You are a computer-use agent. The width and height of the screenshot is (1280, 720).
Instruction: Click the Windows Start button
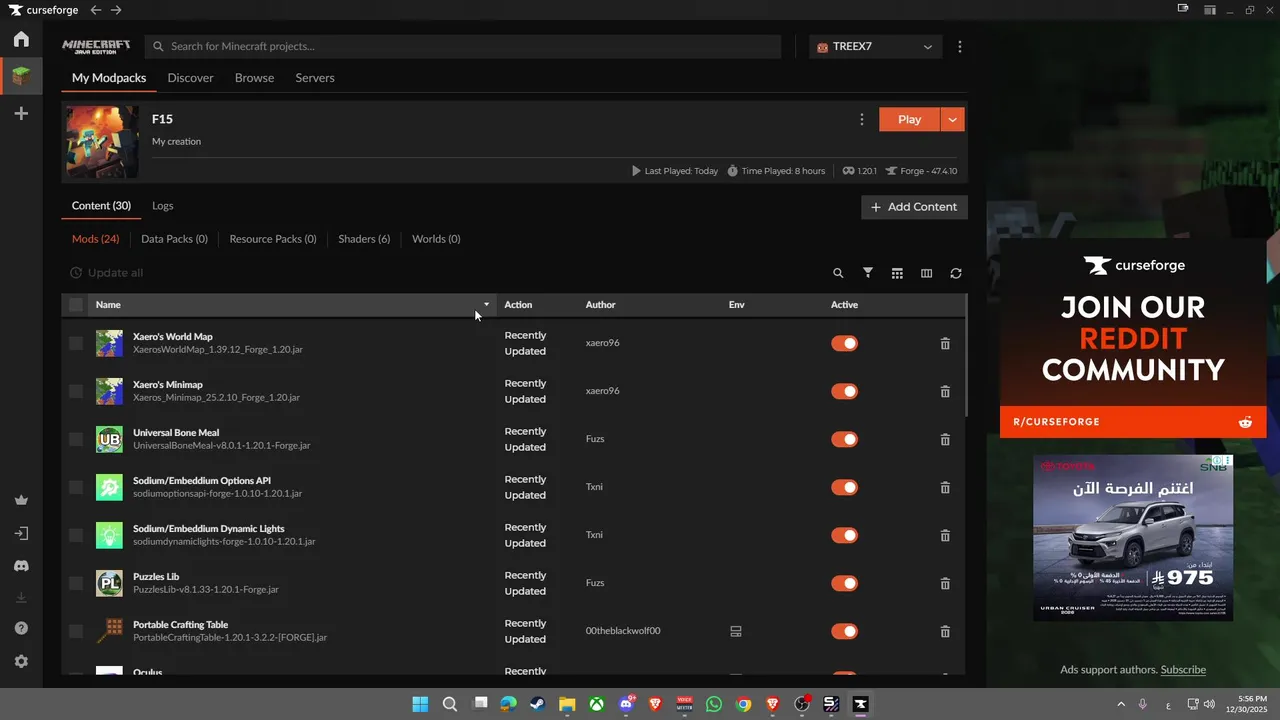420,704
